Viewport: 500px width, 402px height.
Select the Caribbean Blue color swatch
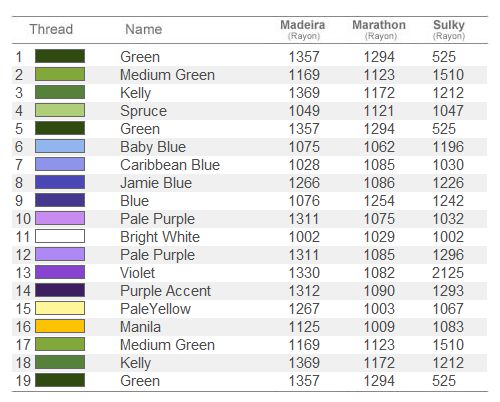[60, 164]
